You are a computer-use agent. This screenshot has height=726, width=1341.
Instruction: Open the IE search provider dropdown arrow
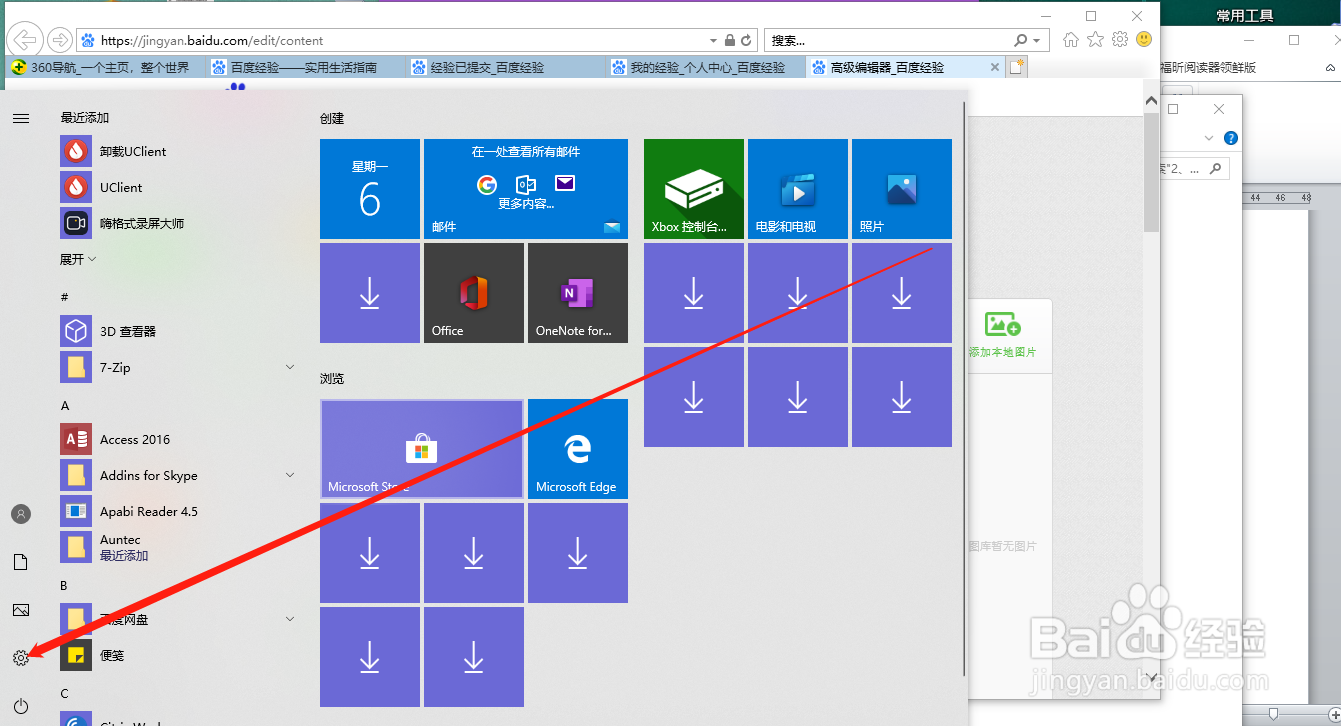pos(1036,41)
